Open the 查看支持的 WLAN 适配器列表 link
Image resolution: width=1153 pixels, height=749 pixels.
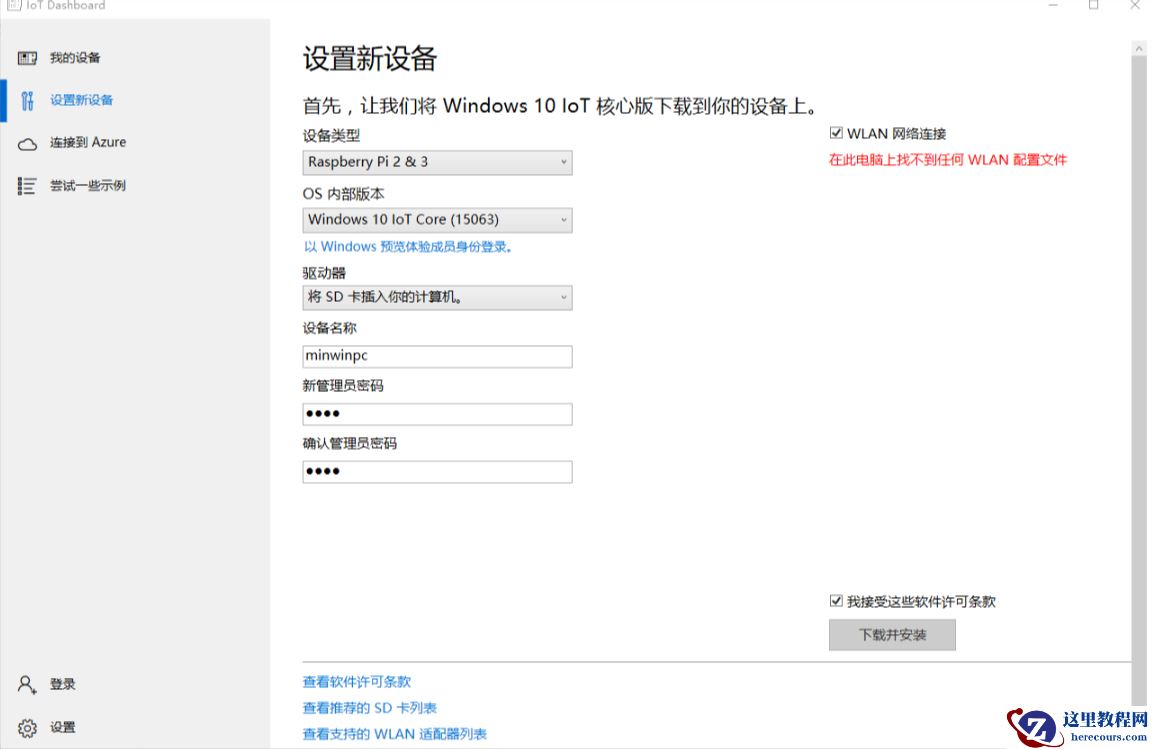pos(394,734)
